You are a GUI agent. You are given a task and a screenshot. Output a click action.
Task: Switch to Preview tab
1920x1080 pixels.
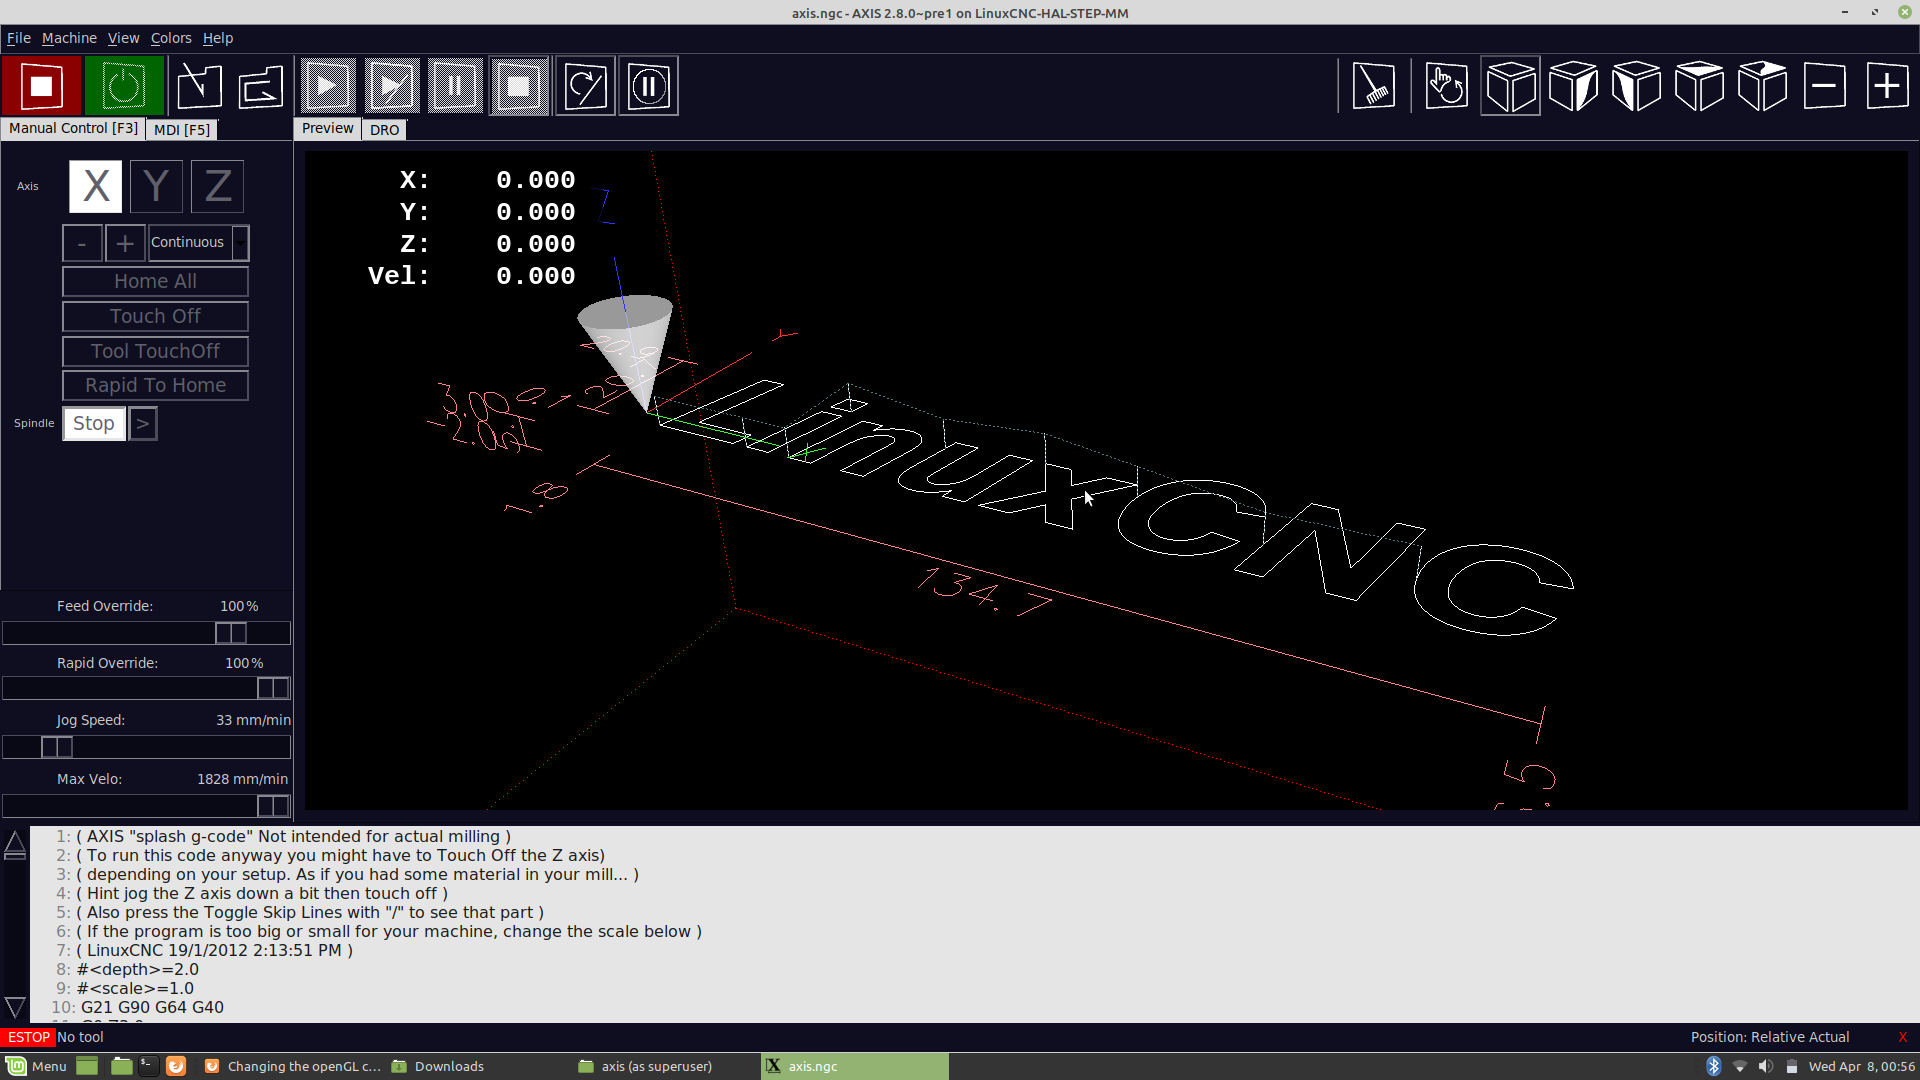pos(327,128)
